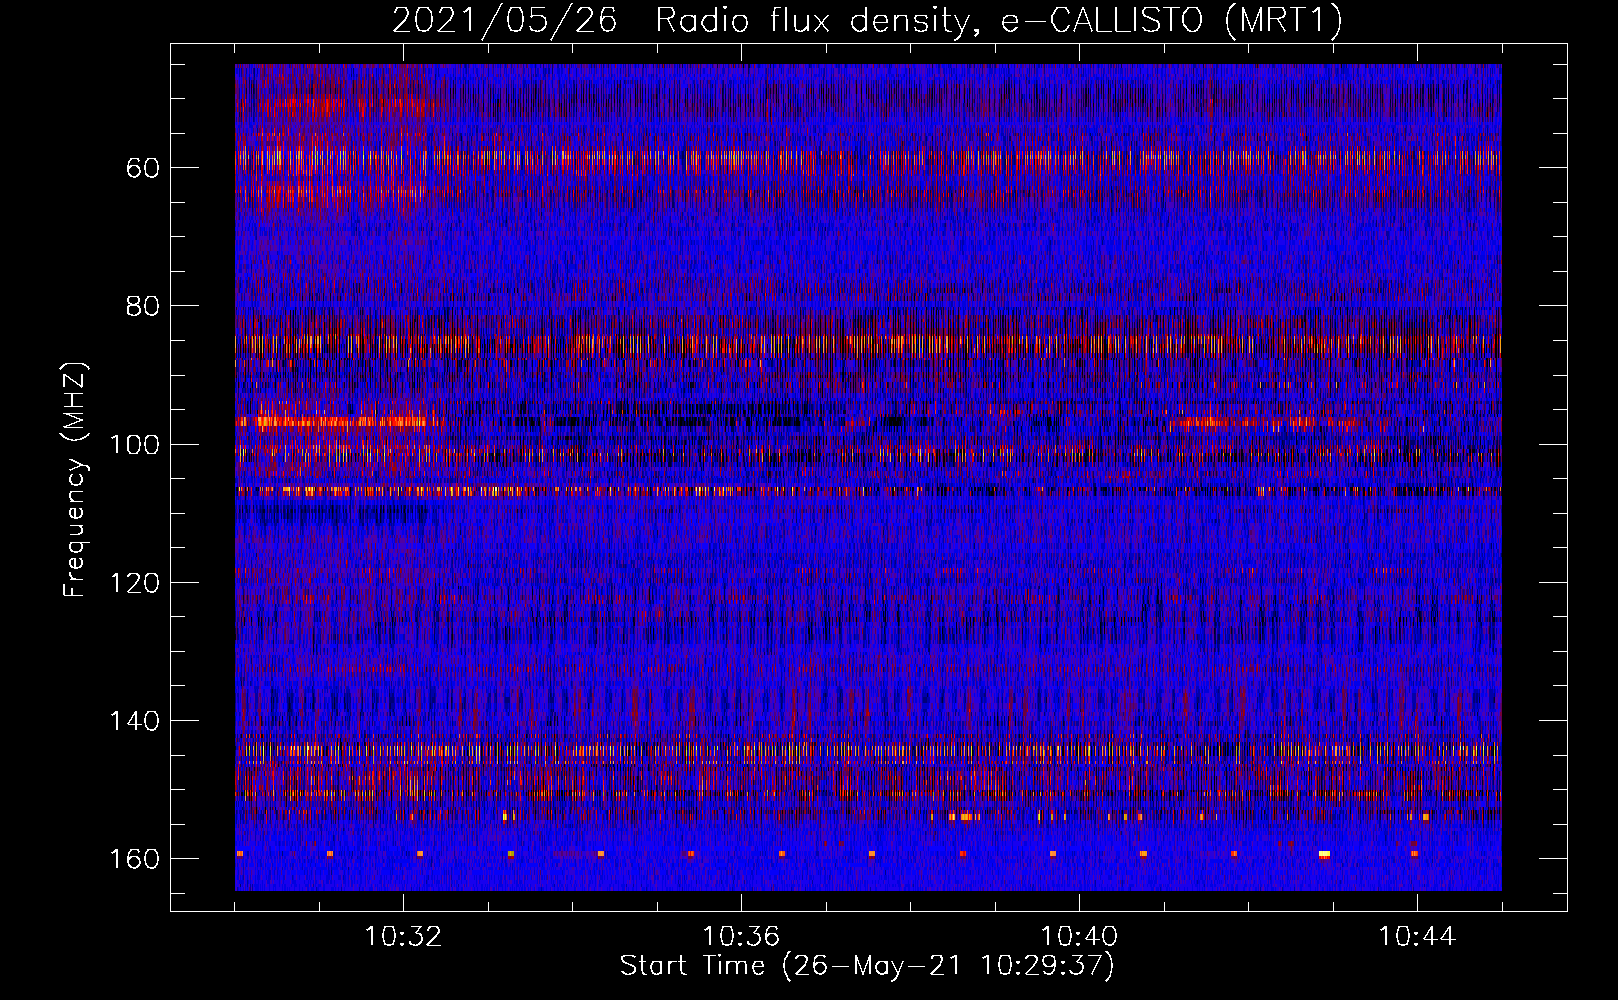Click the 10:32 time tick label
The height and width of the screenshot is (1000, 1618).
pyautogui.click(x=403, y=937)
